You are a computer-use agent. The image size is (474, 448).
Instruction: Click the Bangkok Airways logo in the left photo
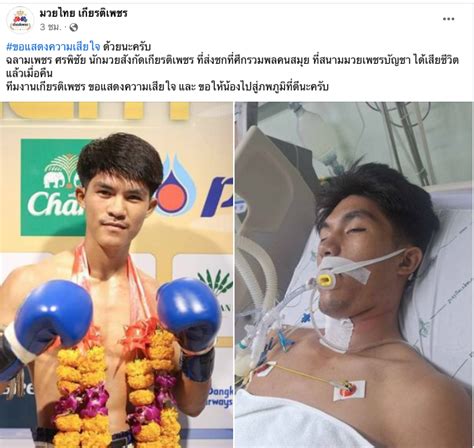click(221, 397)
